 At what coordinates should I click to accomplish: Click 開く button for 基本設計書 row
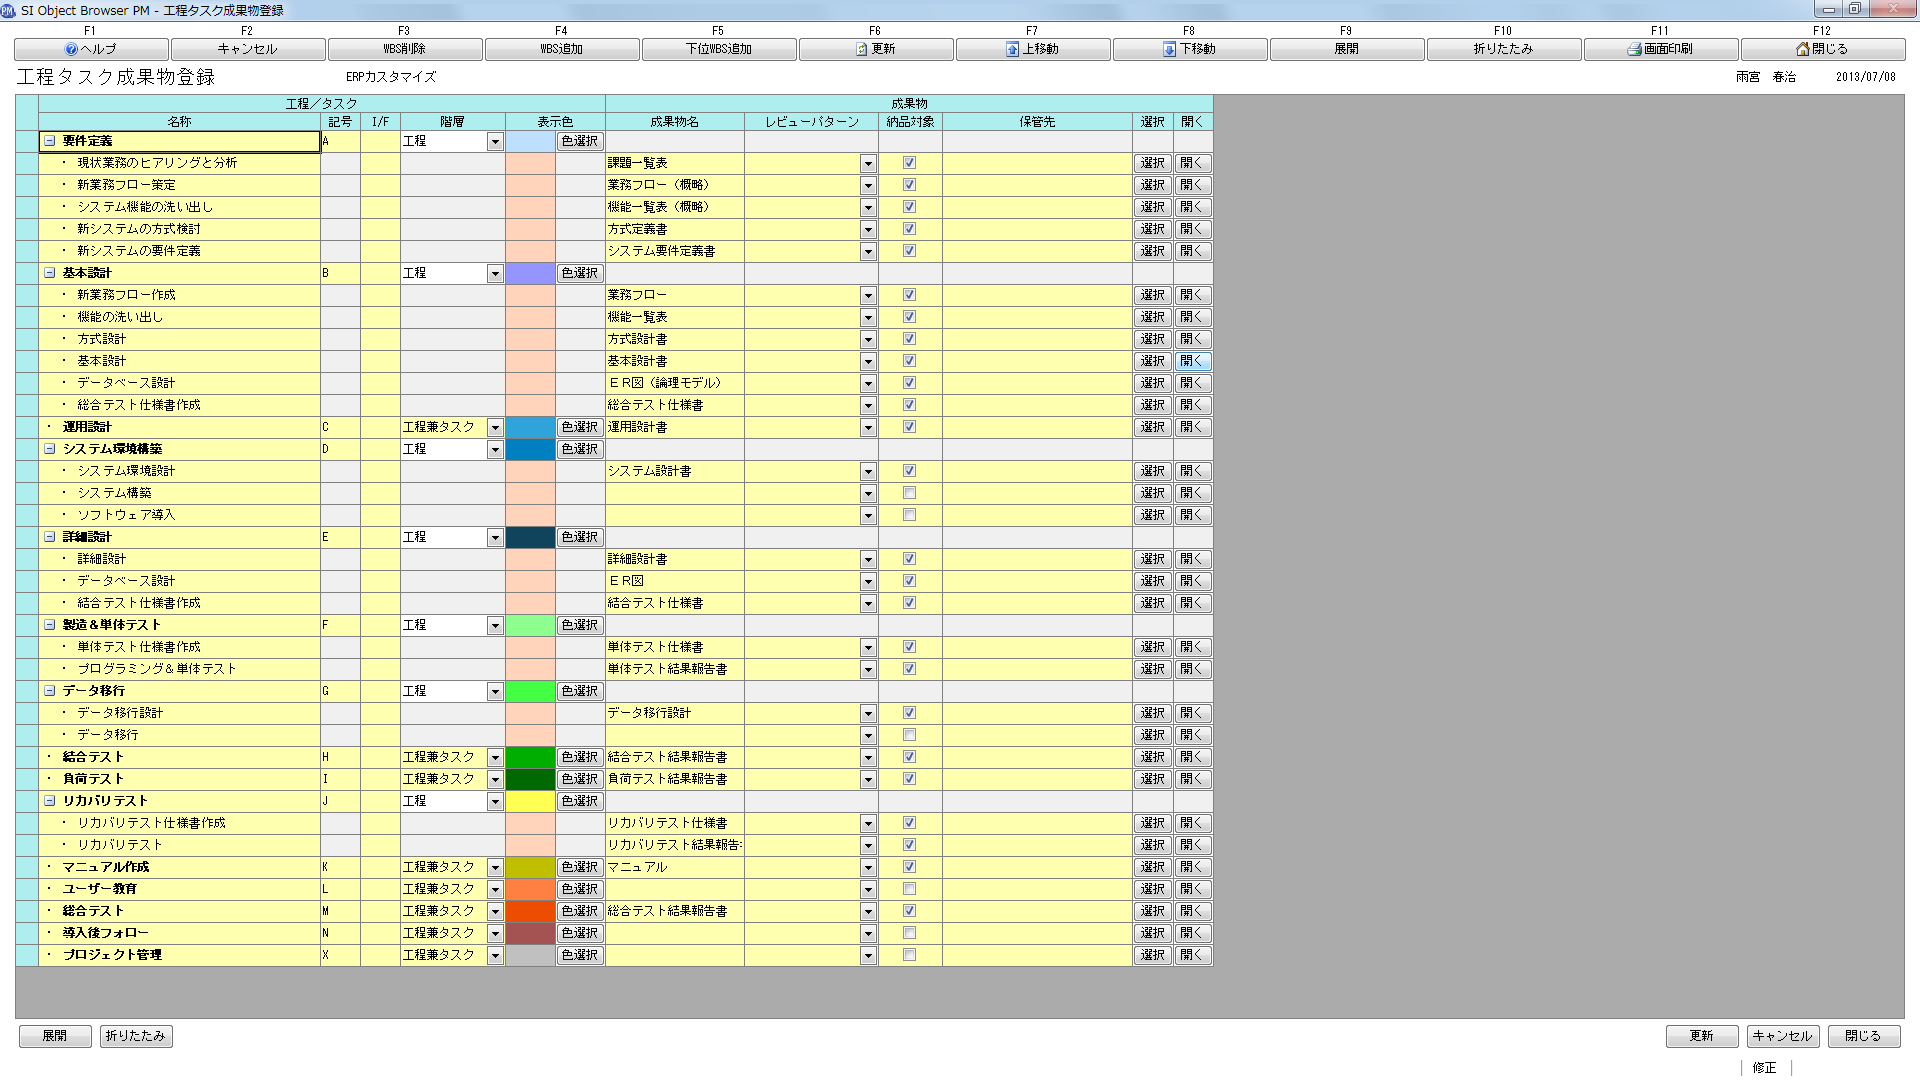click(1192, 361)
